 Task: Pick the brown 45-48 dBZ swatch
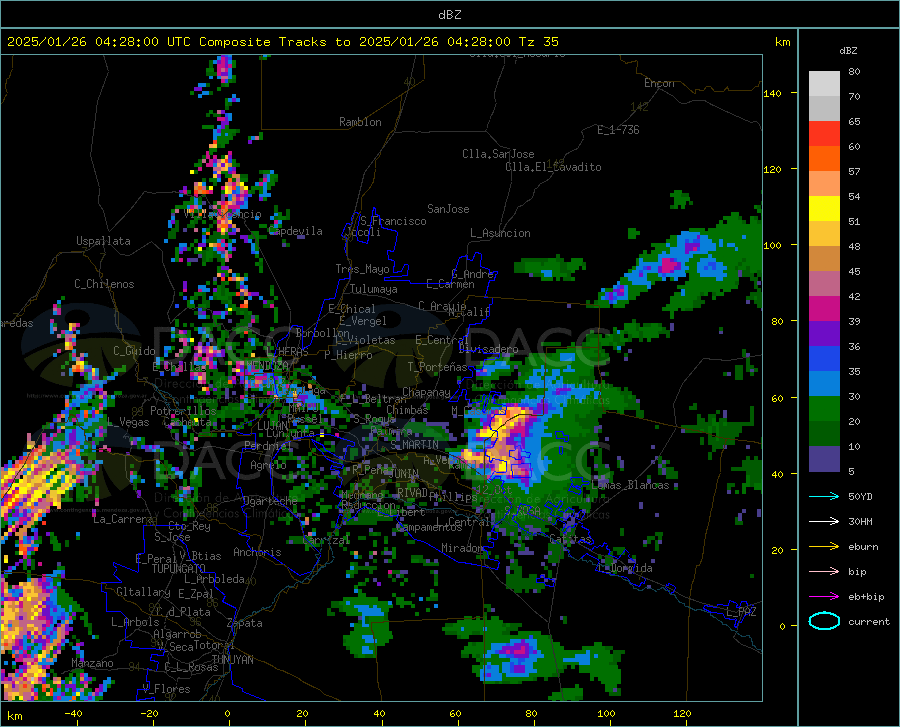pos(824,259)
